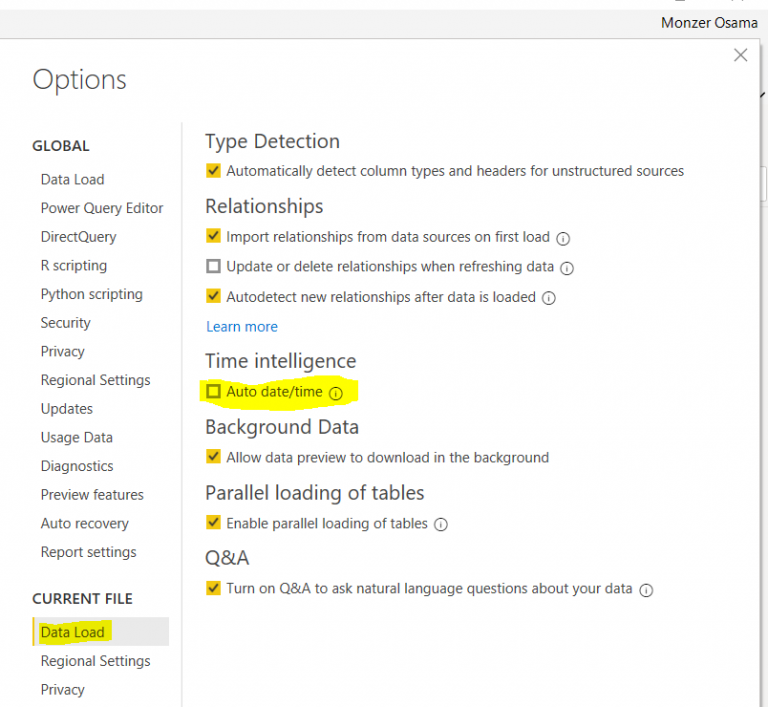The height and width of the screenshot is (707, 768).
Task: Click info icon next to Auto date/time
Action: pyautogui.click(x=336, y=393)
